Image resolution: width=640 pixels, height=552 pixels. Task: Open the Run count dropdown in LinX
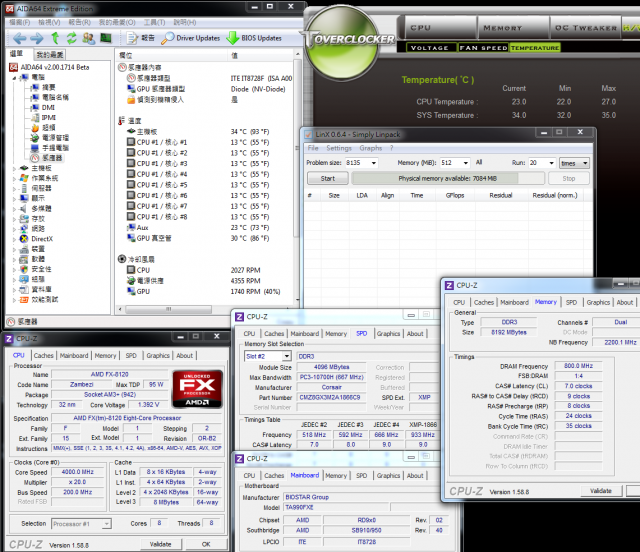(x=551, y=163)
